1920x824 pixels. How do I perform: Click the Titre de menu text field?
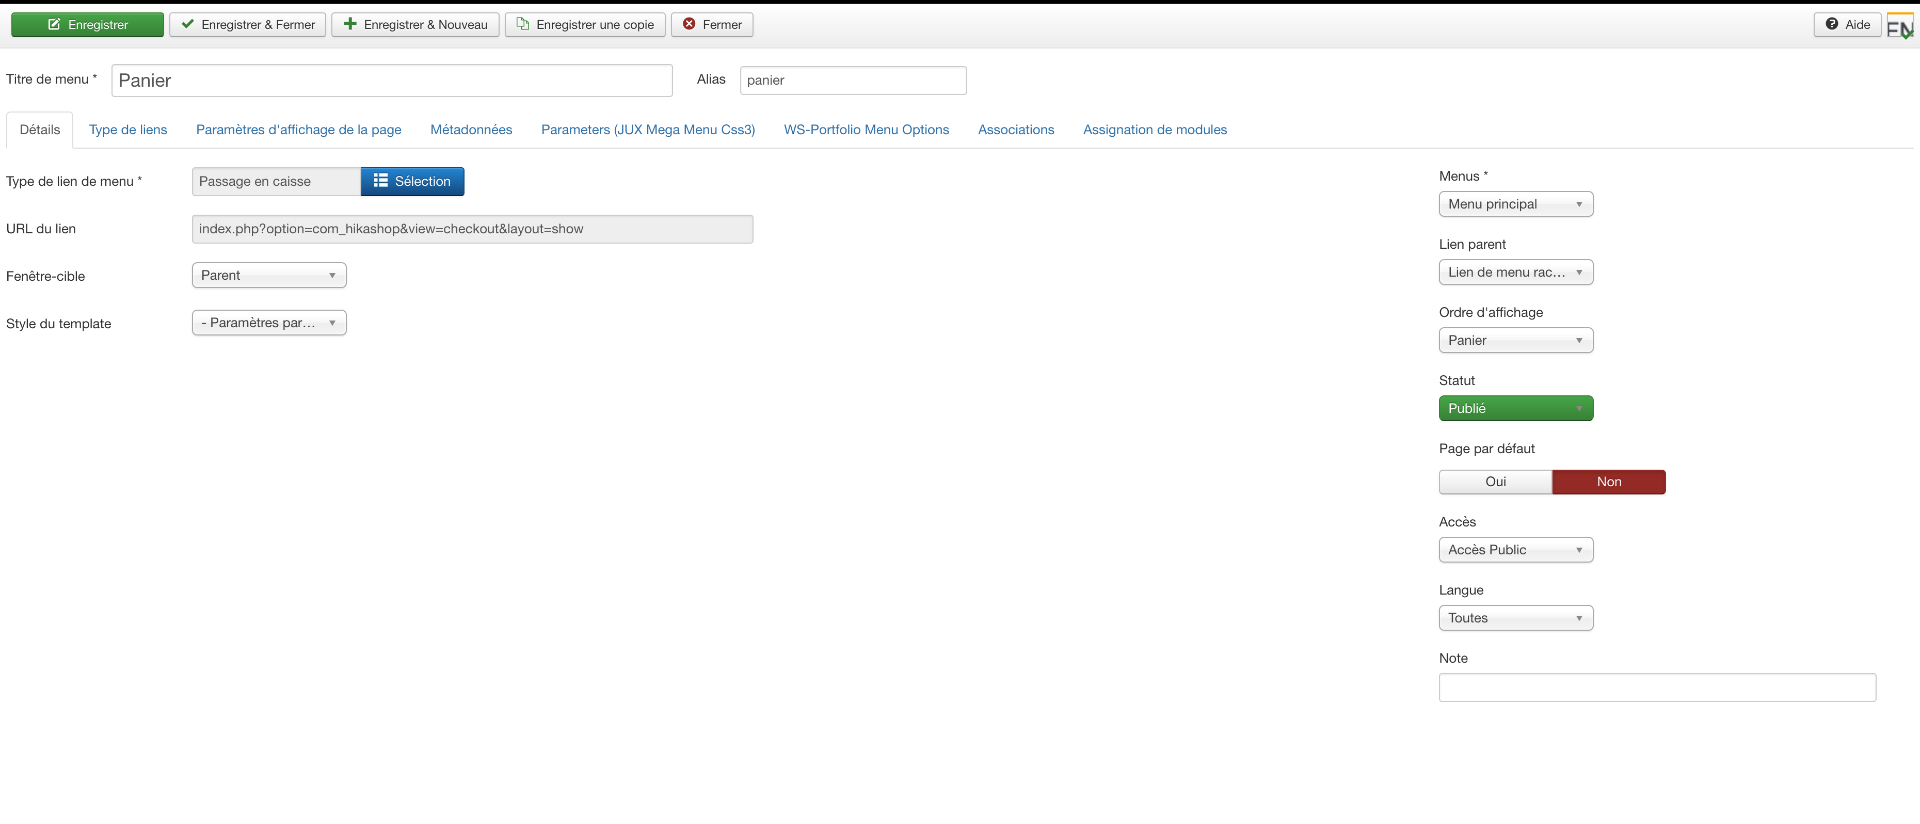click(392, 81)
